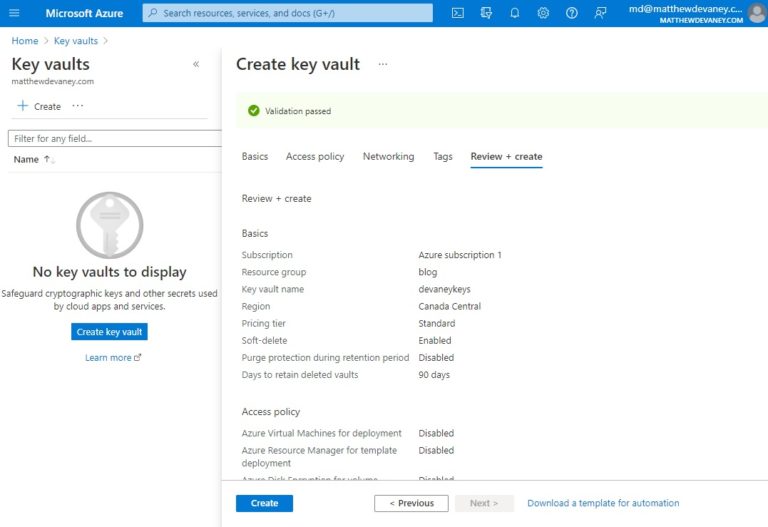Switch to the Access policy tab
Image resolution: width=768 pixels, height=527 pixels.
(315, 157)
